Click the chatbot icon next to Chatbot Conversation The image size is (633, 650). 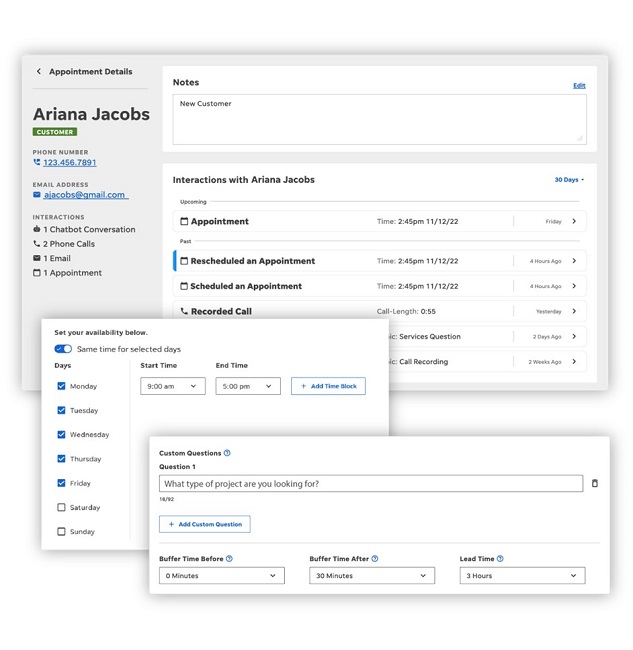[37, 229]
